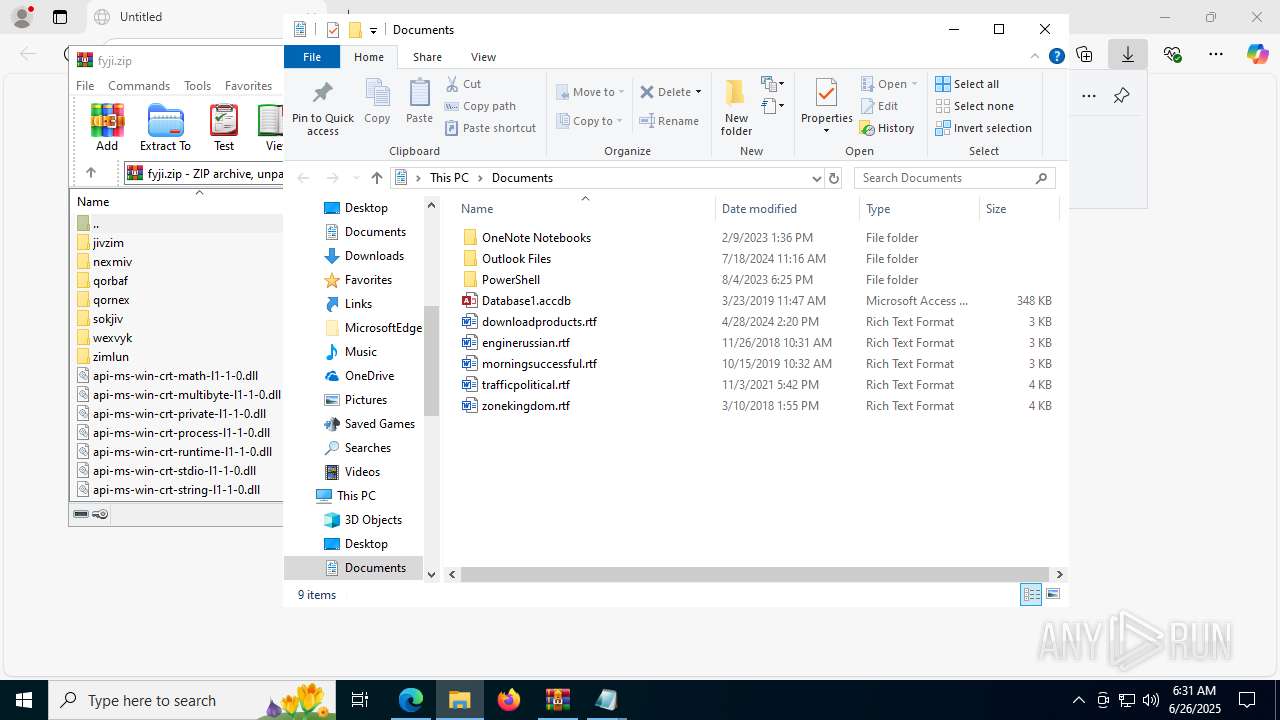Select api-ms-win-crt-math-l1-1-0.dll in WinRAR
The width and height of the screenshot is (1280, 720).
click(x=175, y=376)
